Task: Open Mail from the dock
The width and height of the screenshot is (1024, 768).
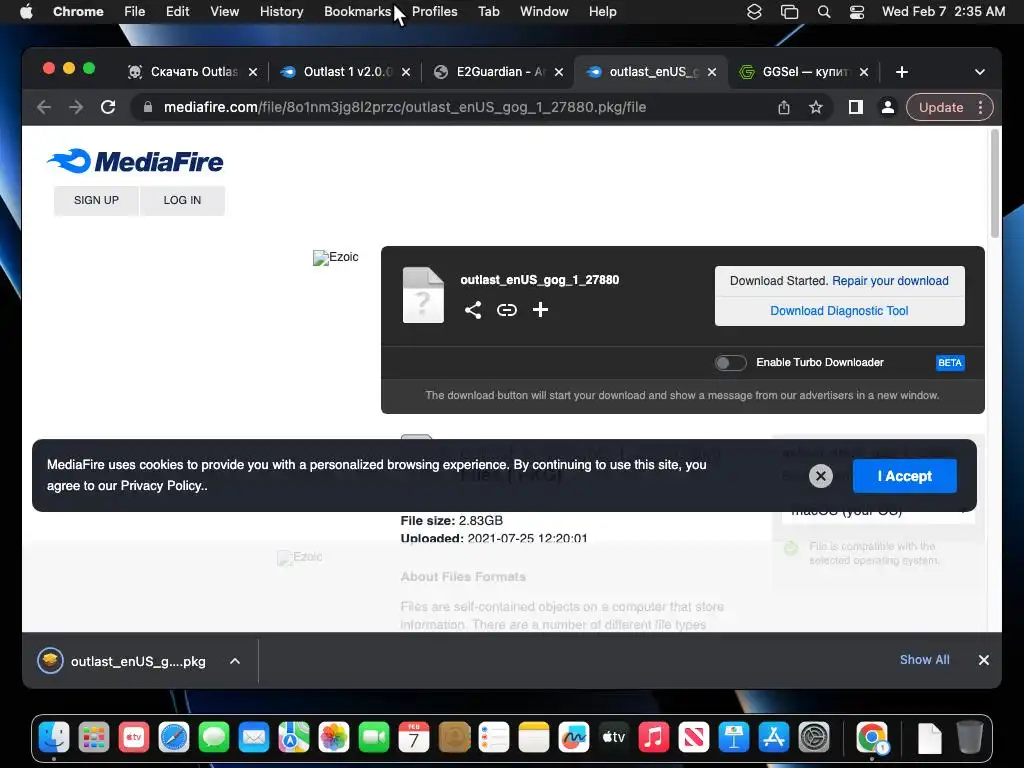Action: [254, 738]
